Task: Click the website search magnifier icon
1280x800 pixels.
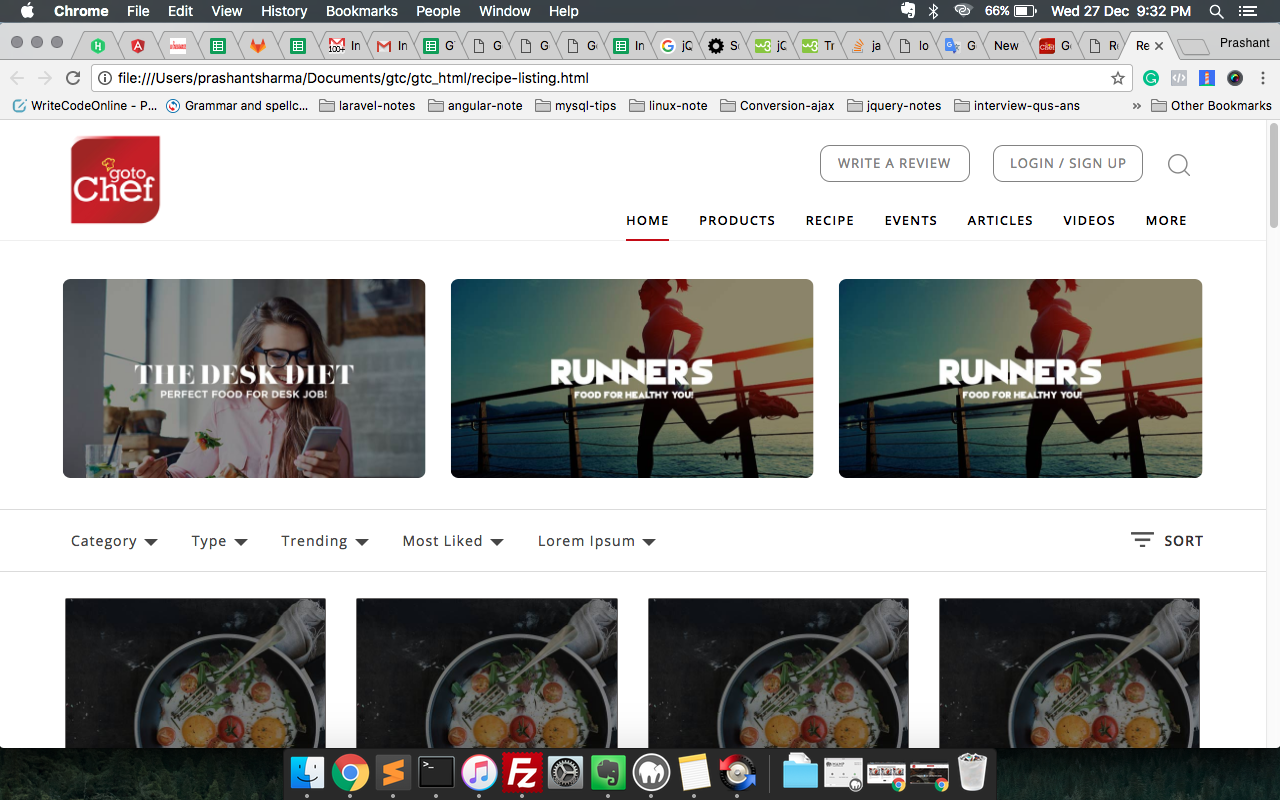Action: point(1179,165)
